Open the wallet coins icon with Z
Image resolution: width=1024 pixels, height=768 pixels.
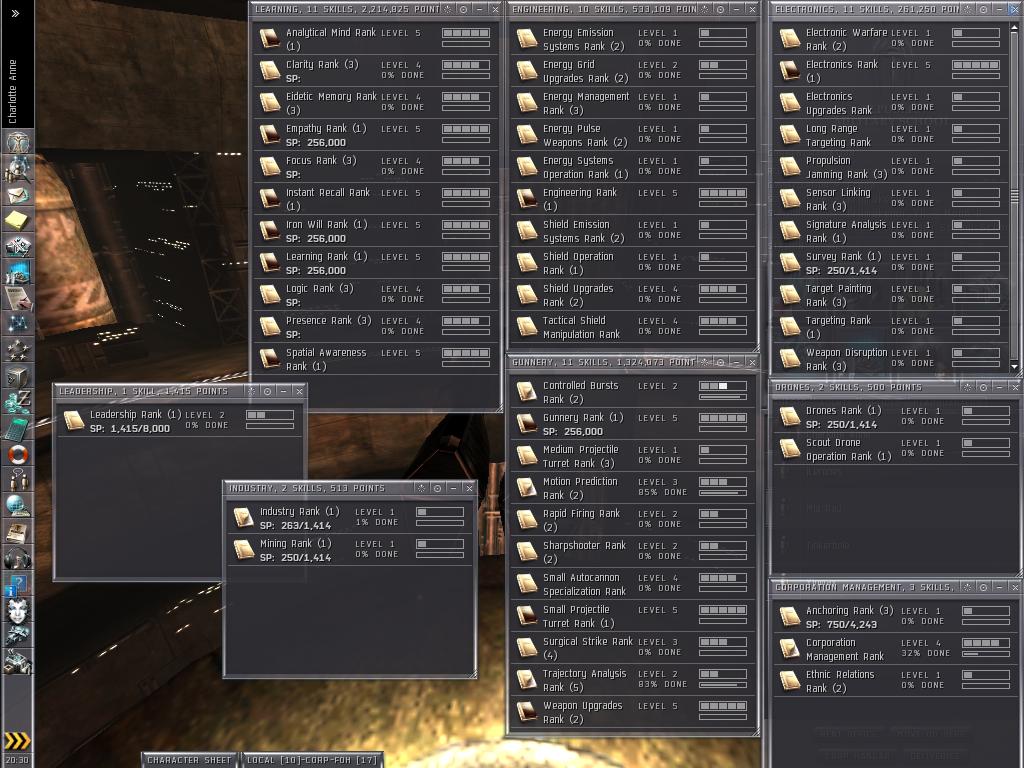coord(18,402)
